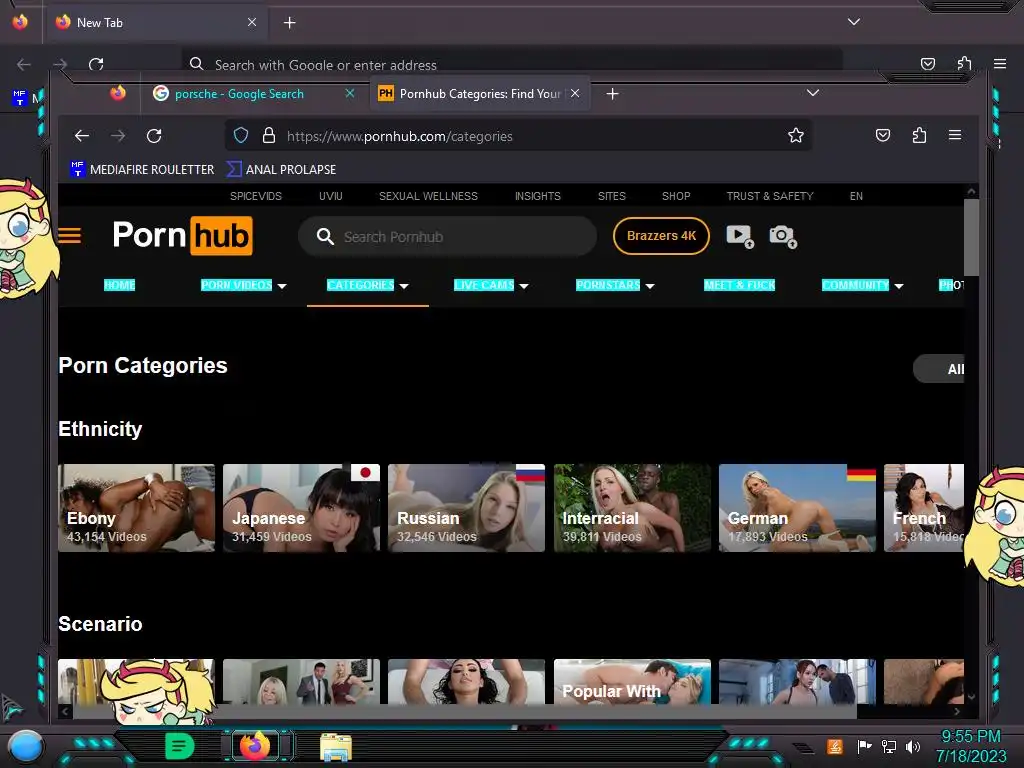Expand the PORNSTARS dropdown arrow
Viewport: 1024px width, 768px height.
[650, 286]
